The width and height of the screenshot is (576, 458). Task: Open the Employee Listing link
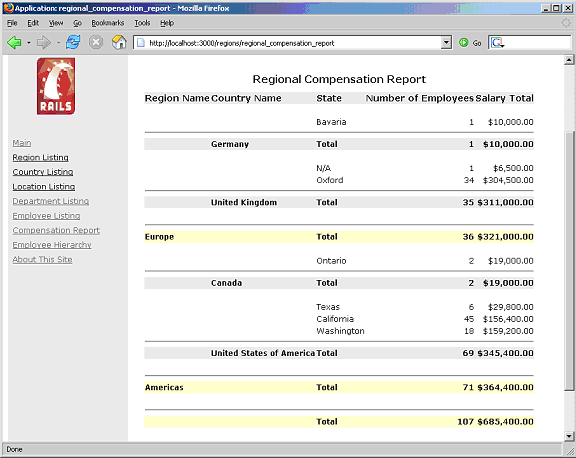[x=46, y=216]
